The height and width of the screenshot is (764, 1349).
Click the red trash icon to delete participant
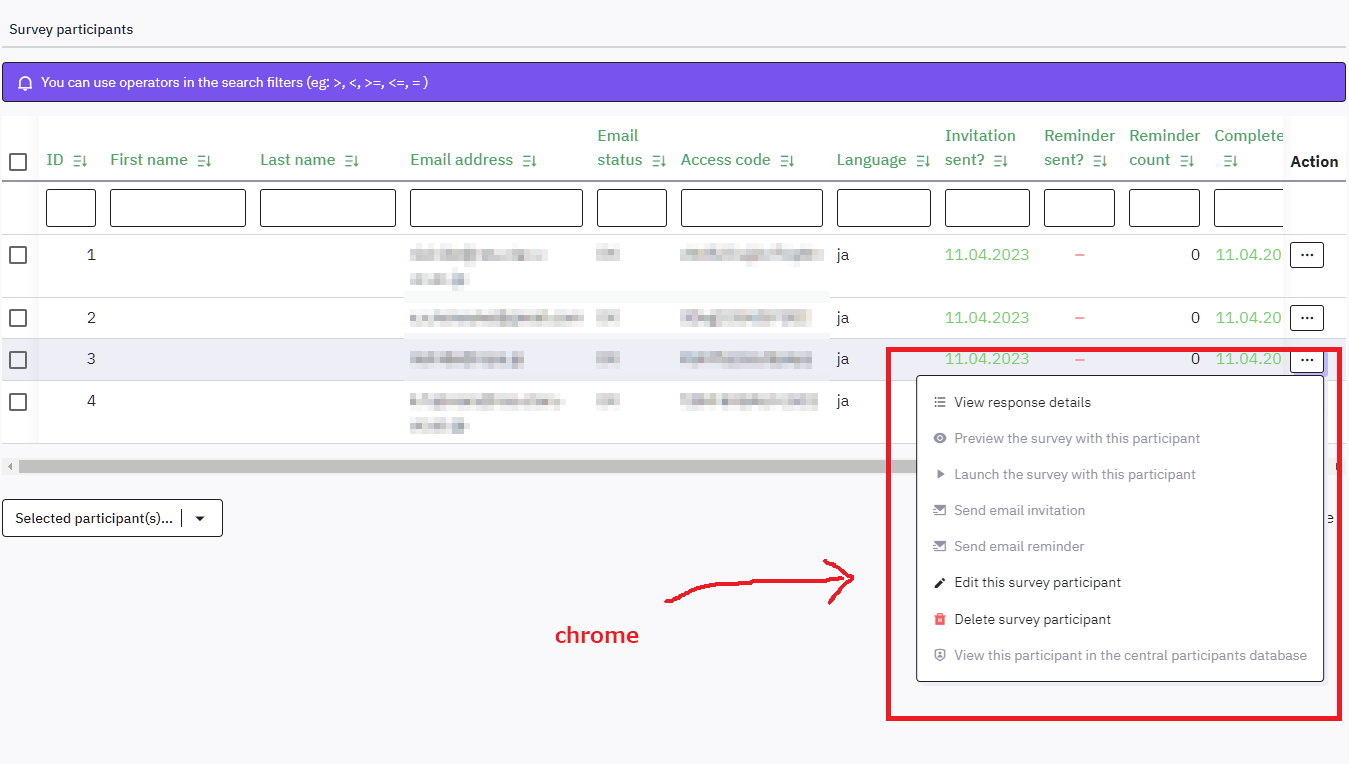(x=939, y=620)
